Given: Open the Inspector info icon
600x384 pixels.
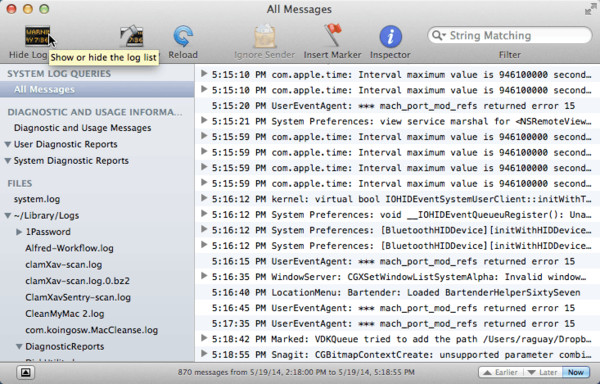Looking at the screenshot, I should tap(390, 36).
